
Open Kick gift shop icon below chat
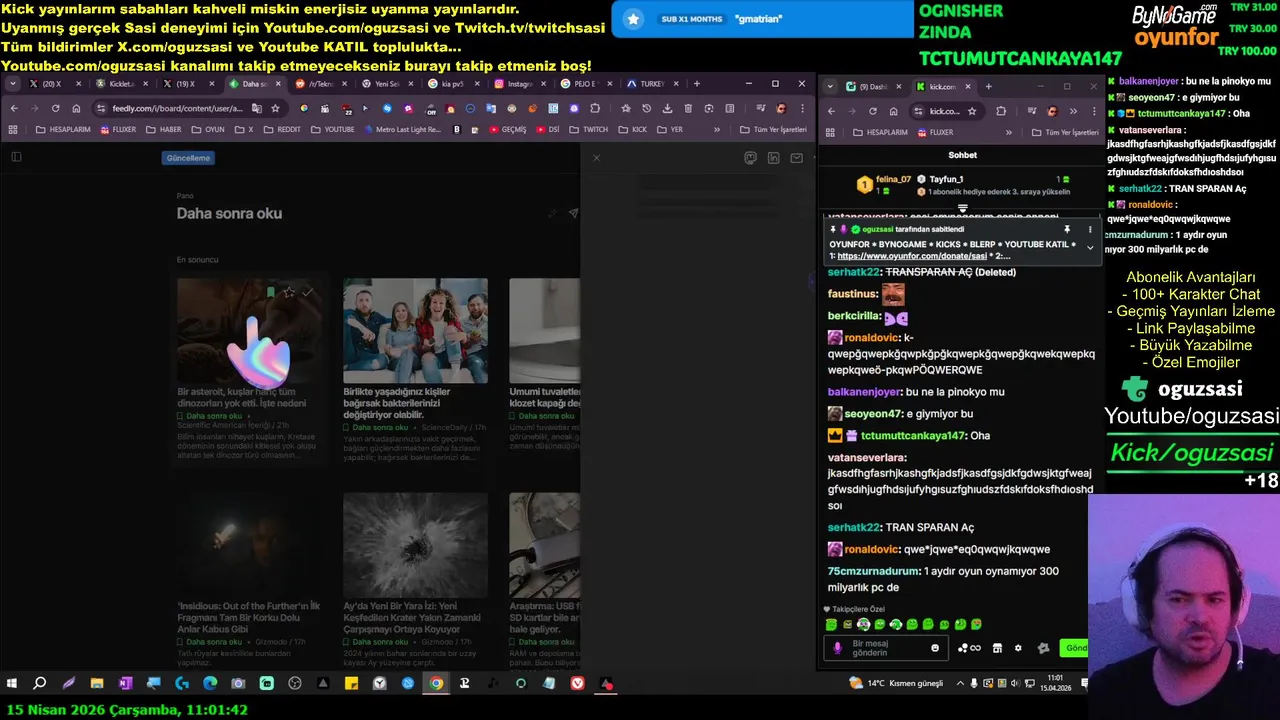pyautogui.click(x=996, y=648)
